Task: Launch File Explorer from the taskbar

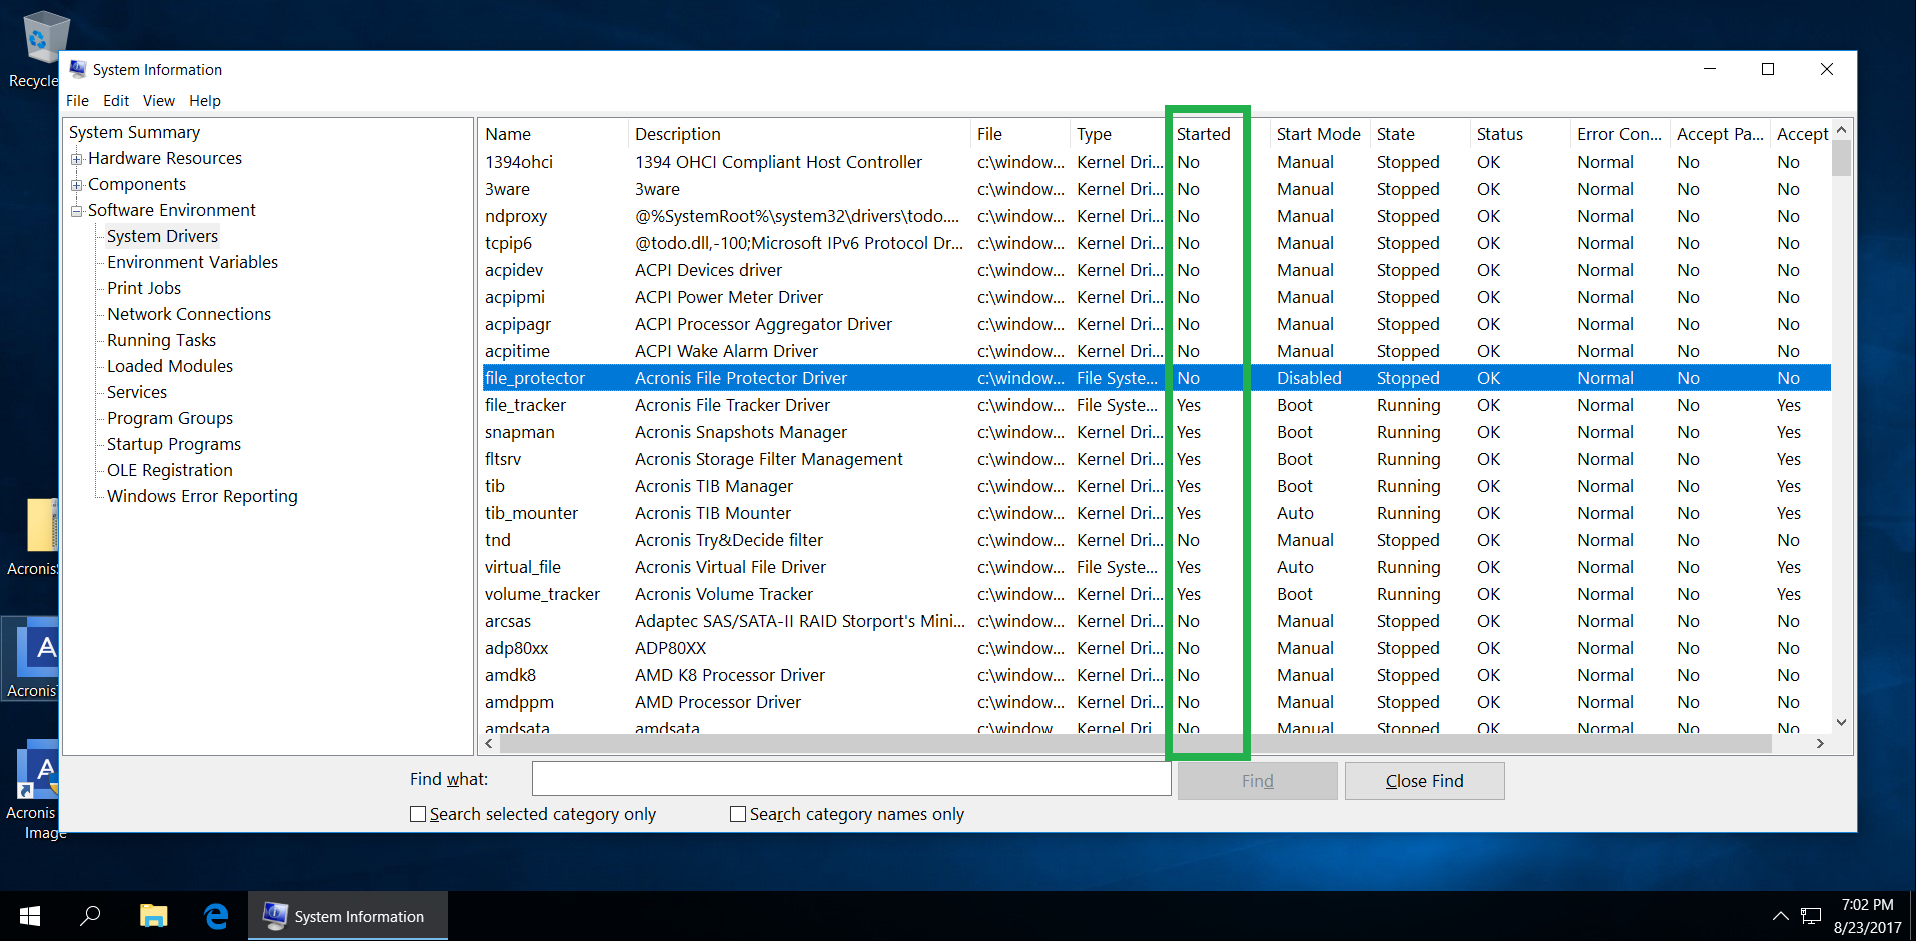Action: pyautogui.click(x=153, y=916)
